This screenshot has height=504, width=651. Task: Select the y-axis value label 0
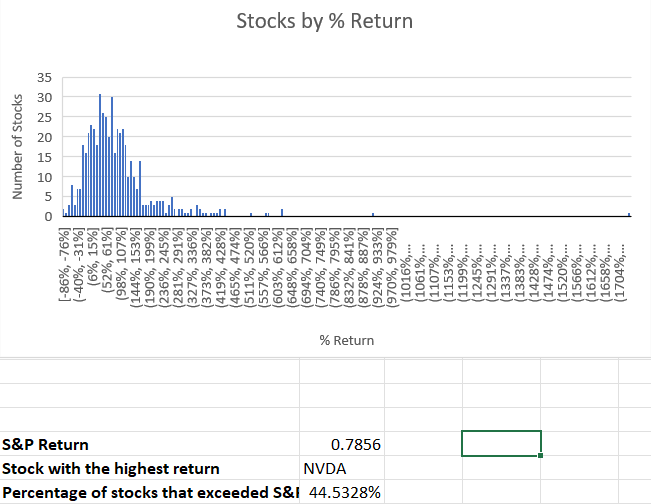47,216
